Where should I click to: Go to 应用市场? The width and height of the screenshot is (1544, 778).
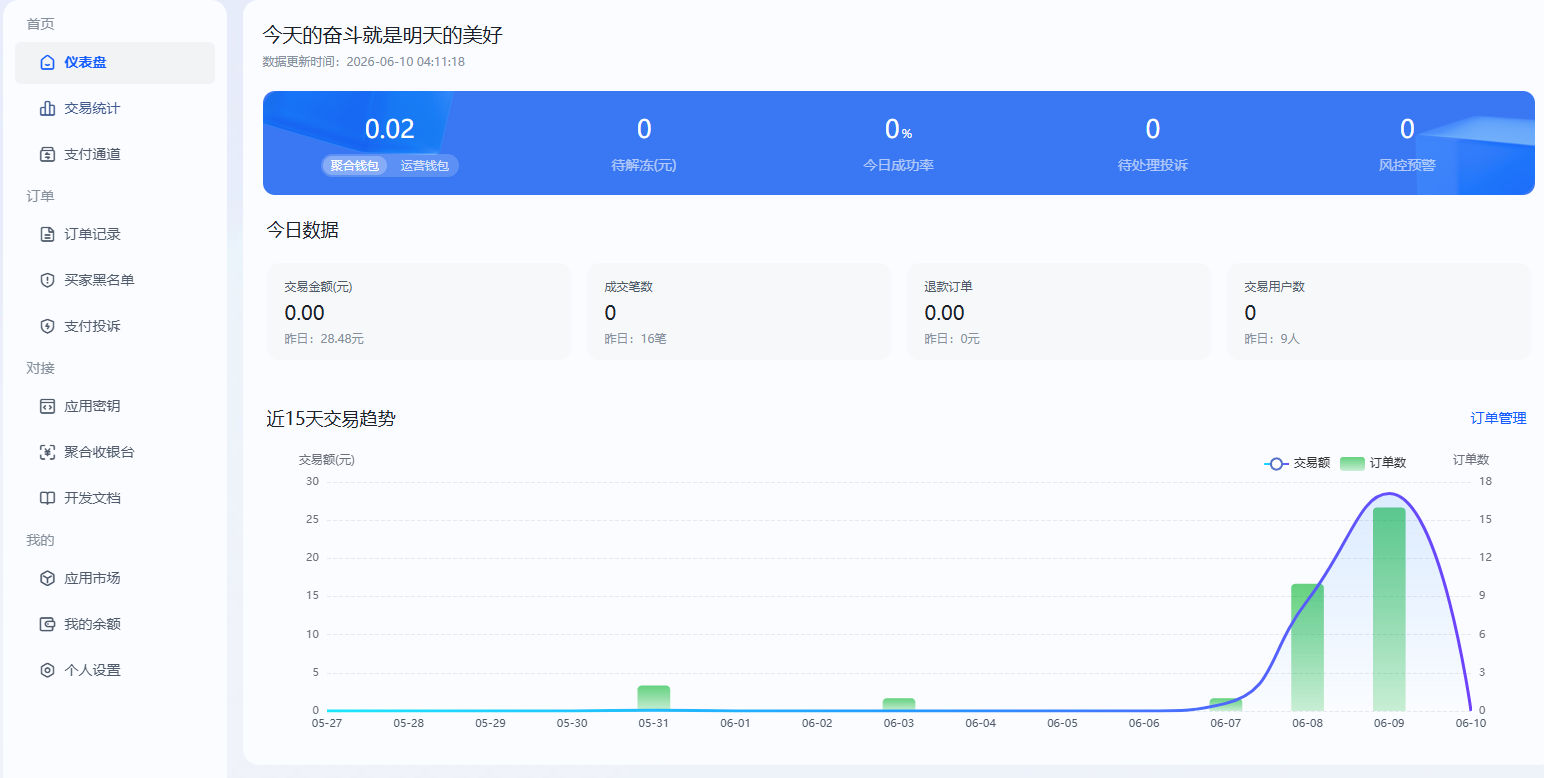[115, 578]
